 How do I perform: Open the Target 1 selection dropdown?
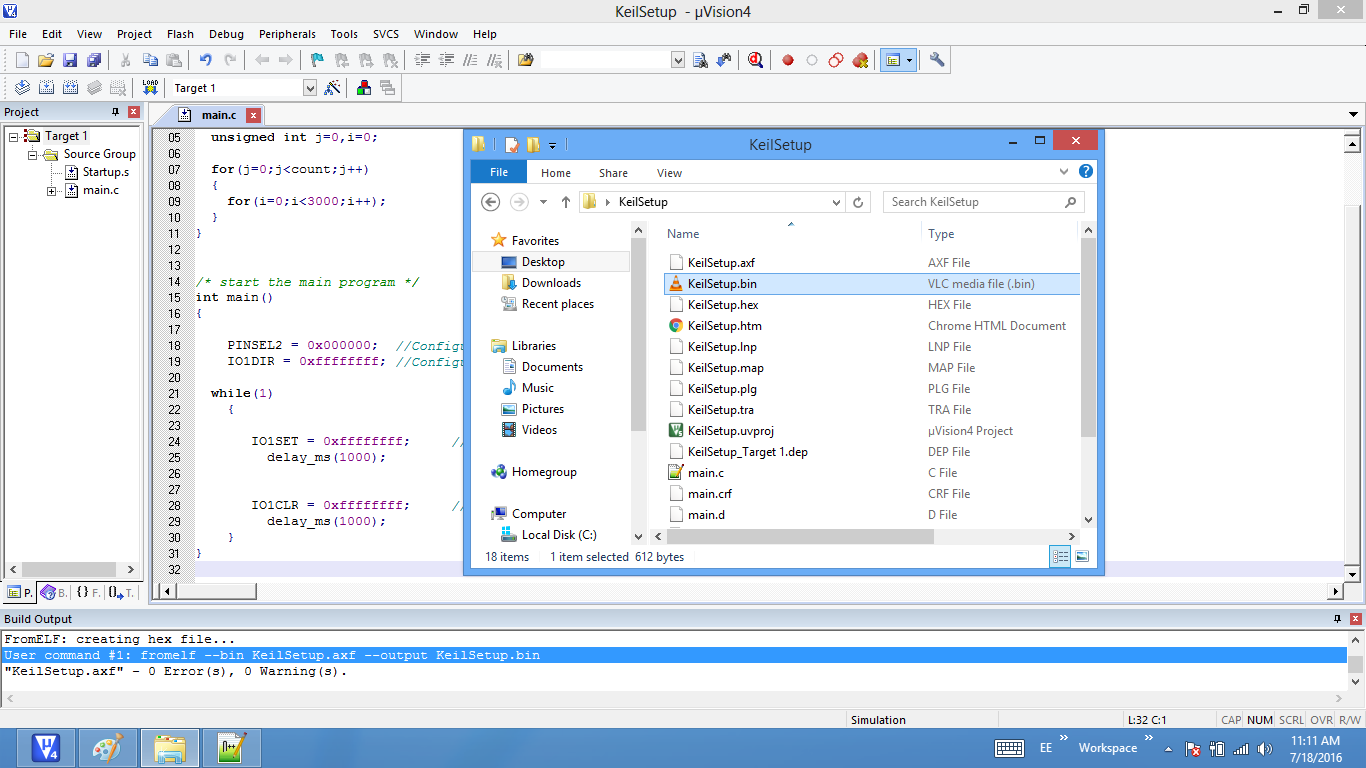(310, 88)
